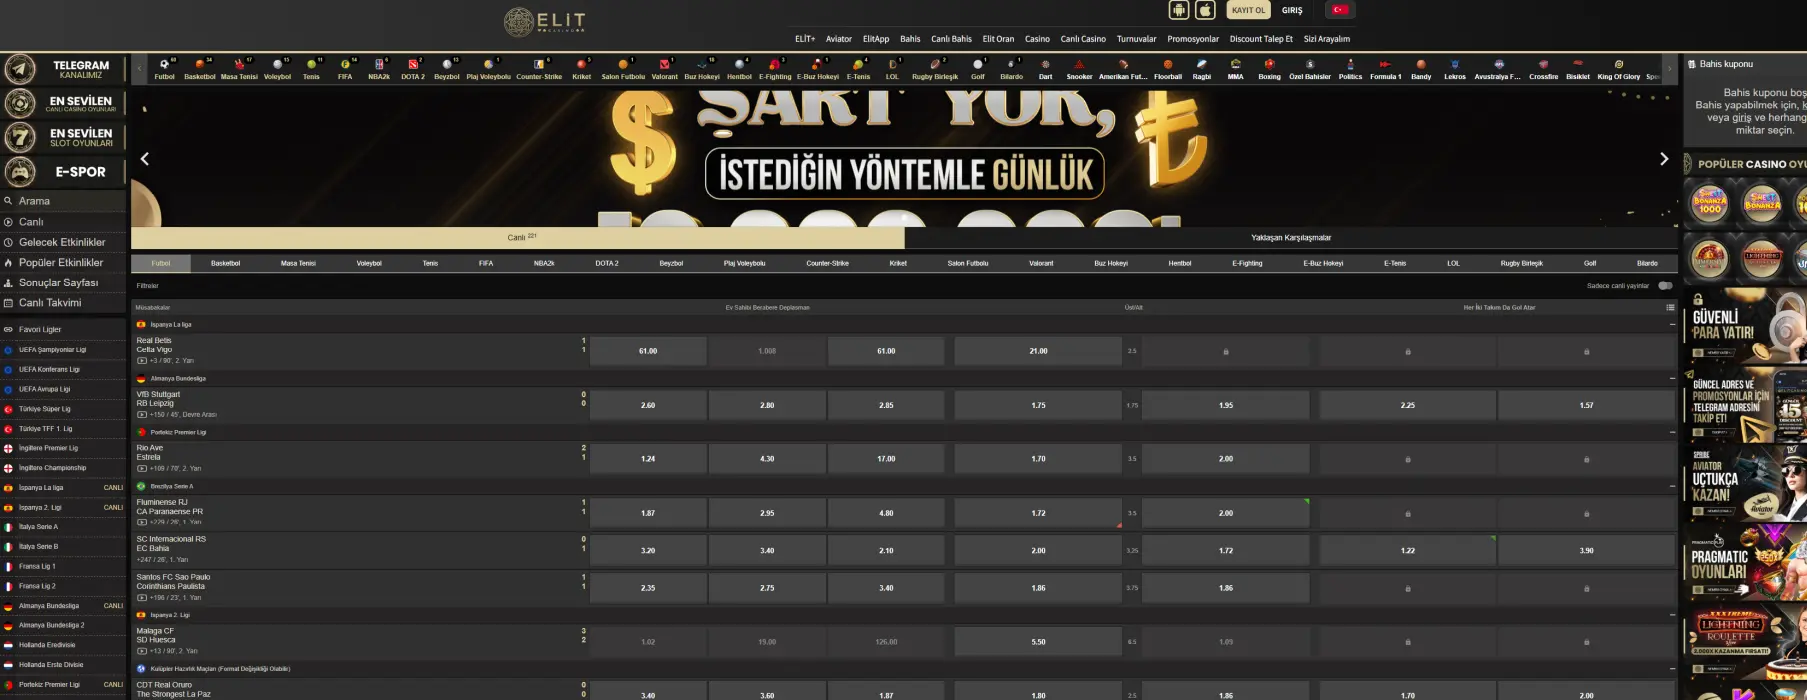Choose the Politics icon in the sports strip
1807x700 pixels.
click(1350, 69)
